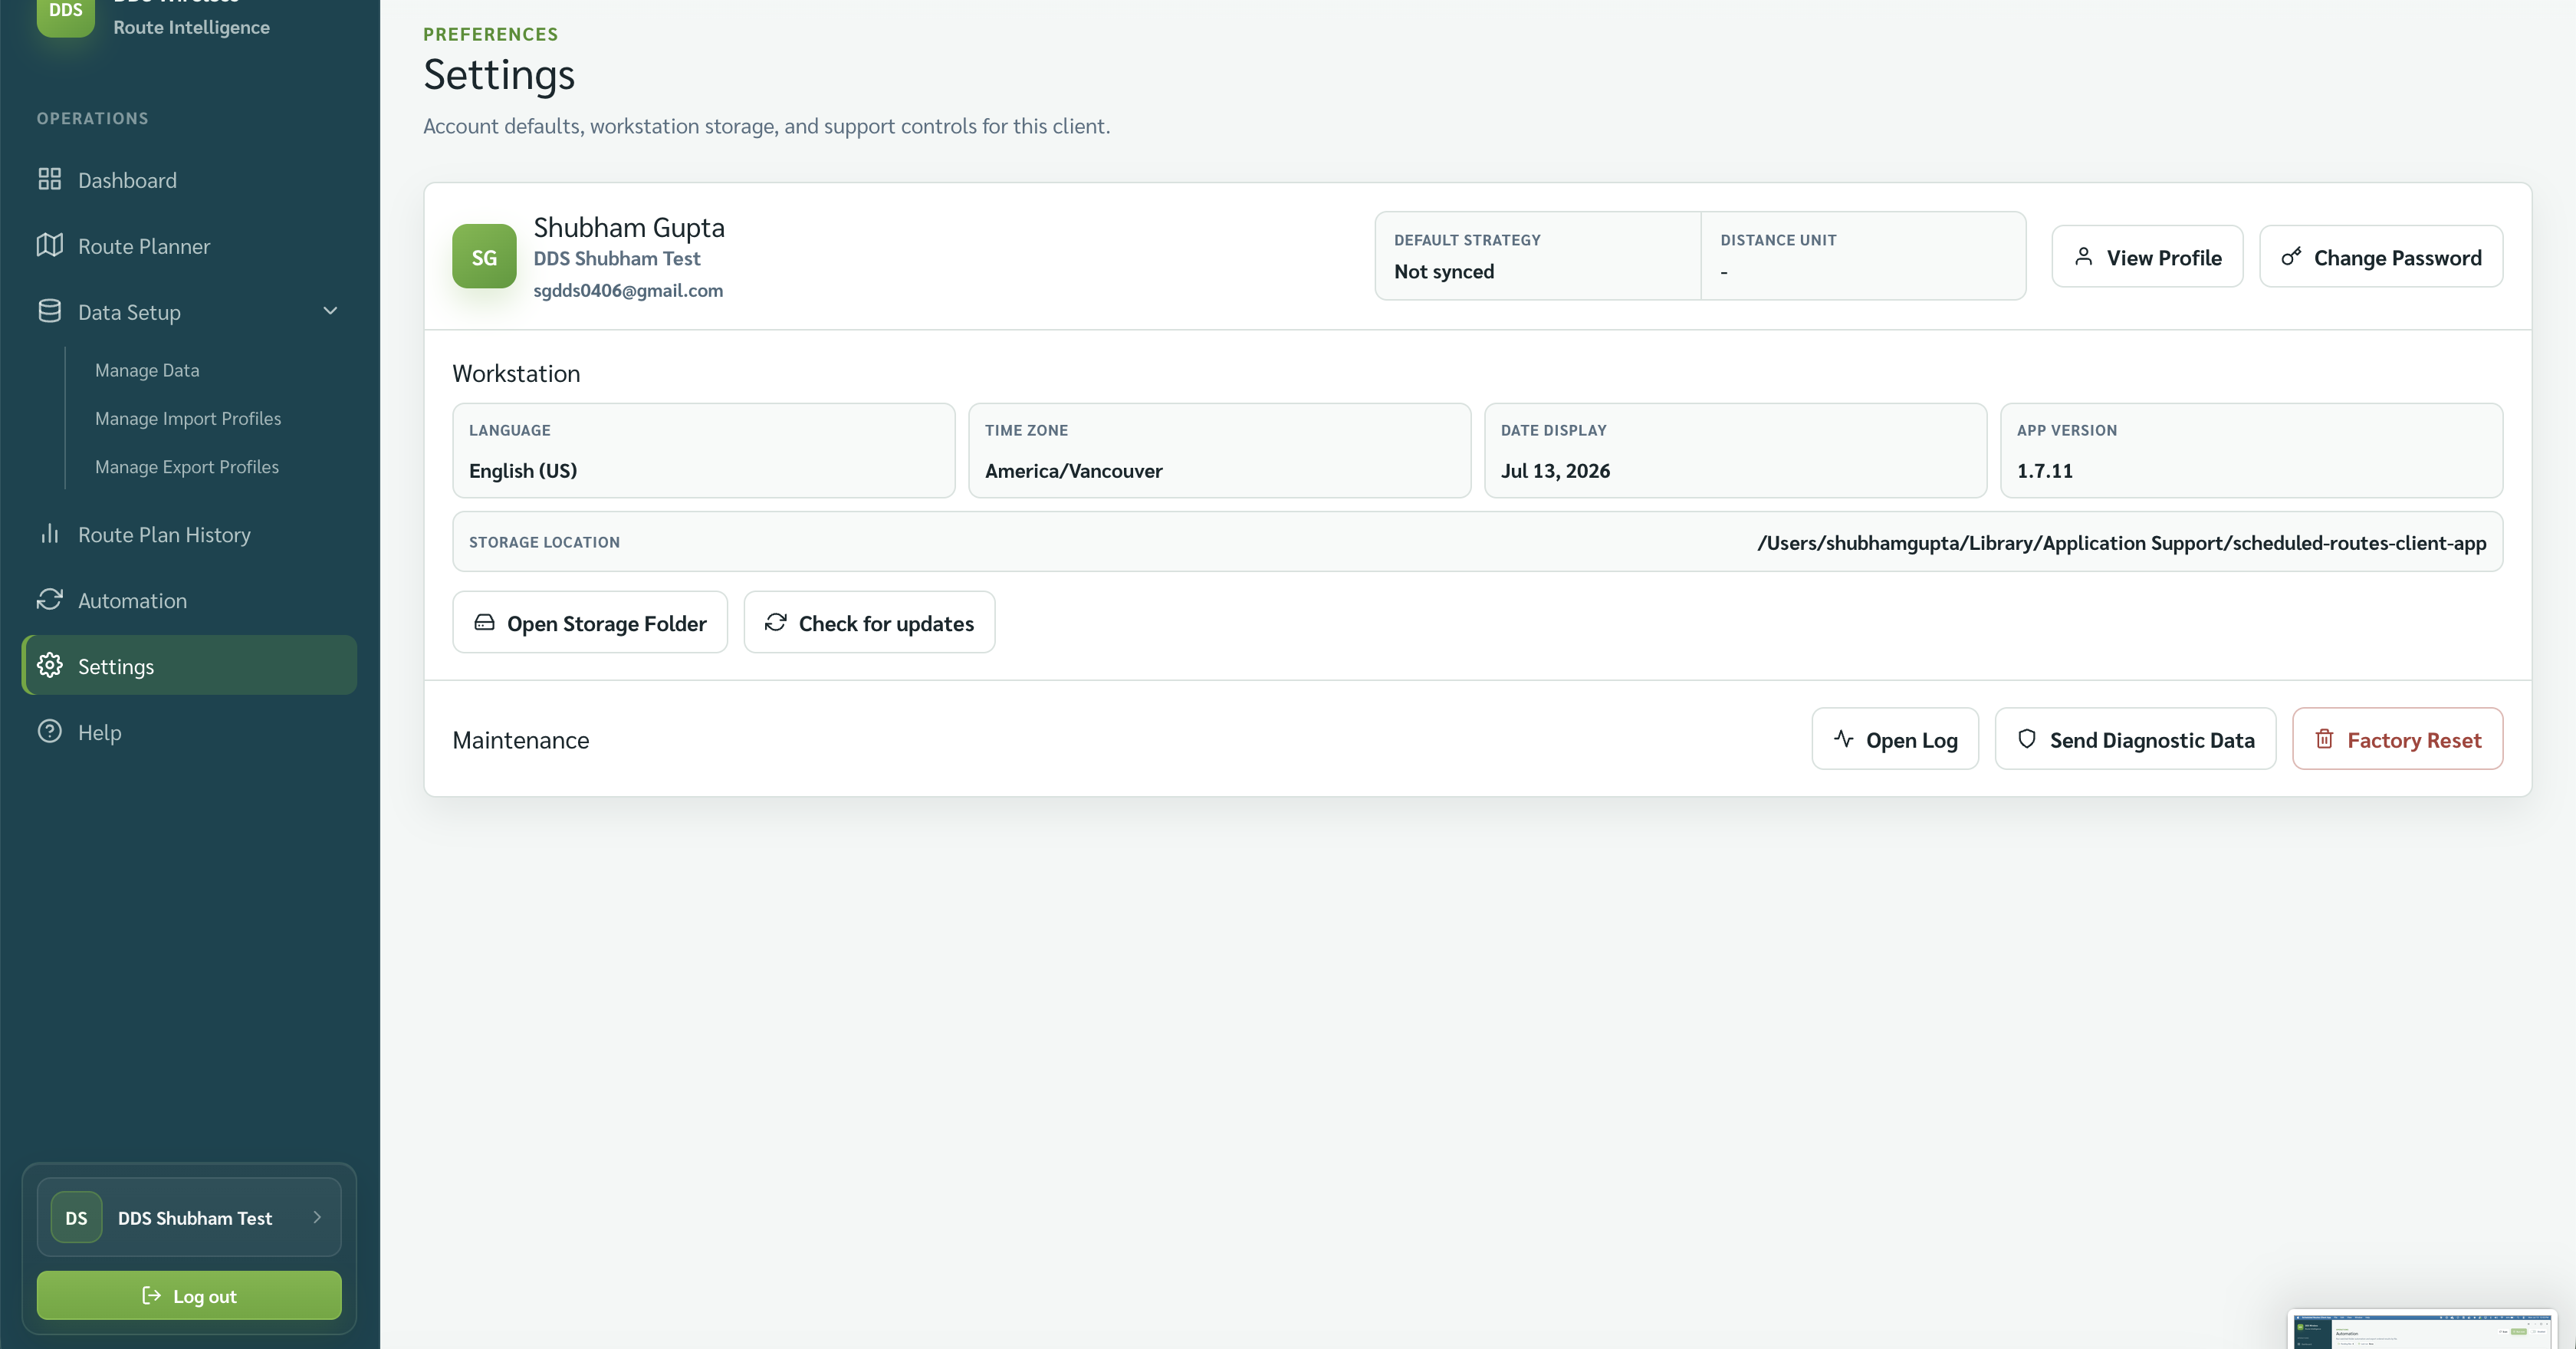Collapse the Data Setup chevron
The image size is (2576, 1349).
(330, 311)
